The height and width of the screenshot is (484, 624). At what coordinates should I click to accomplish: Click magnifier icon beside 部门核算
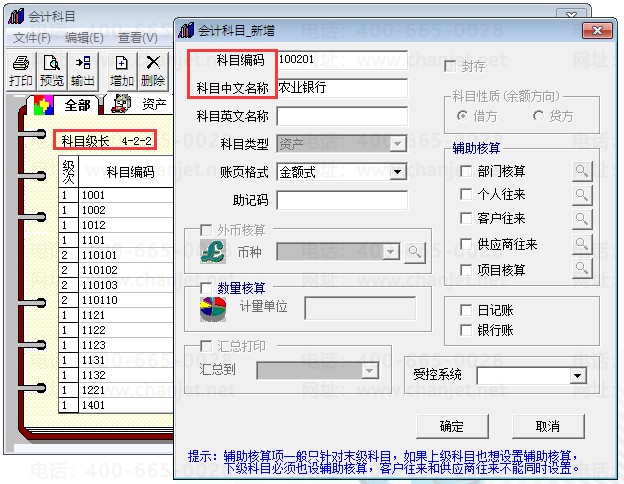coord(582,171)
